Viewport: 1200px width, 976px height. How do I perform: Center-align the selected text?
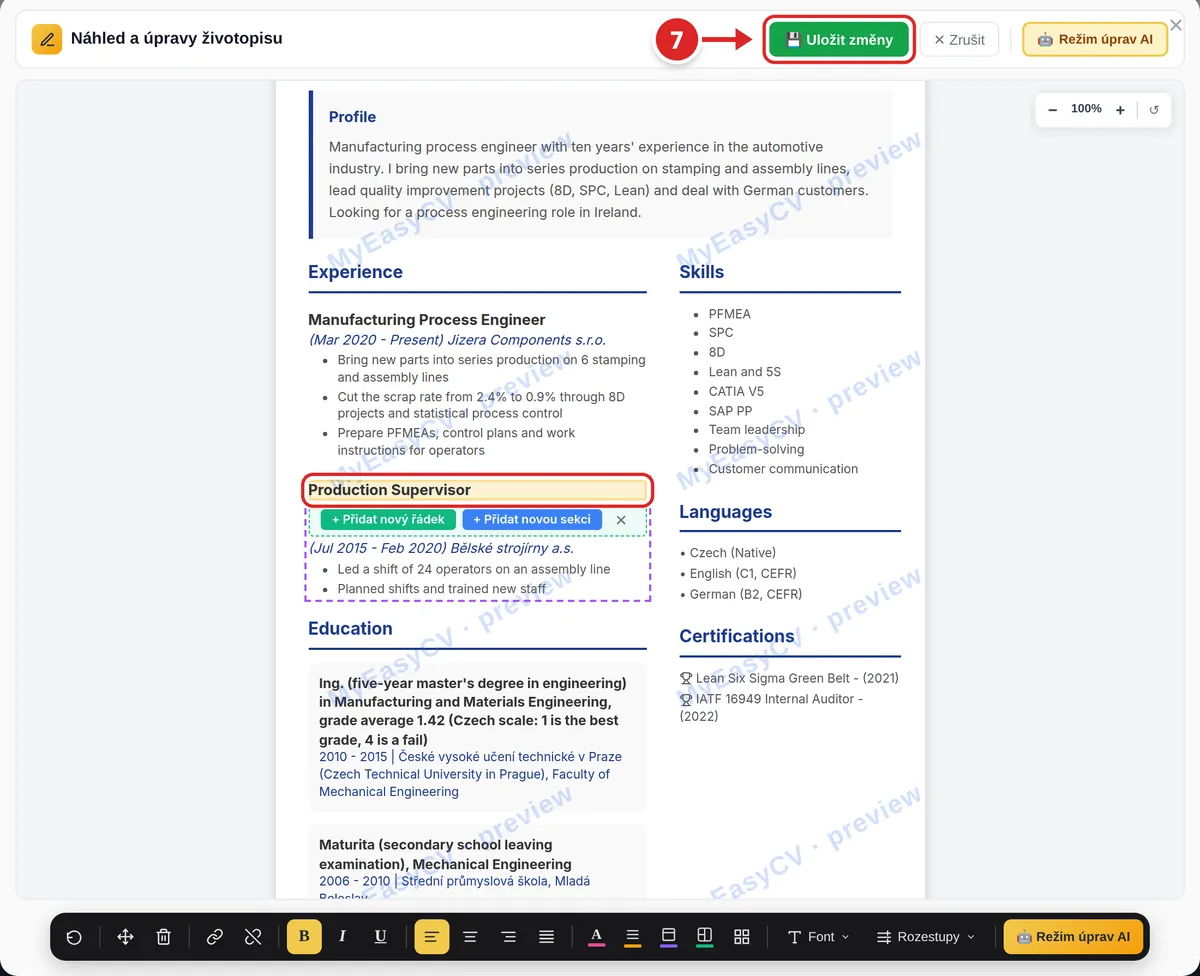pyautogui.click(x=470, y=937)
